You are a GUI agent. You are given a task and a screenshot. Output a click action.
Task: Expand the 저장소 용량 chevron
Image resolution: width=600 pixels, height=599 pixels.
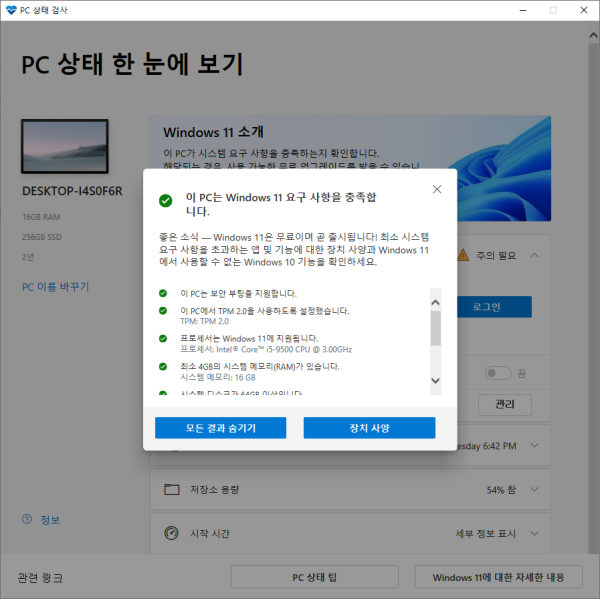click(x=535, y=489)
